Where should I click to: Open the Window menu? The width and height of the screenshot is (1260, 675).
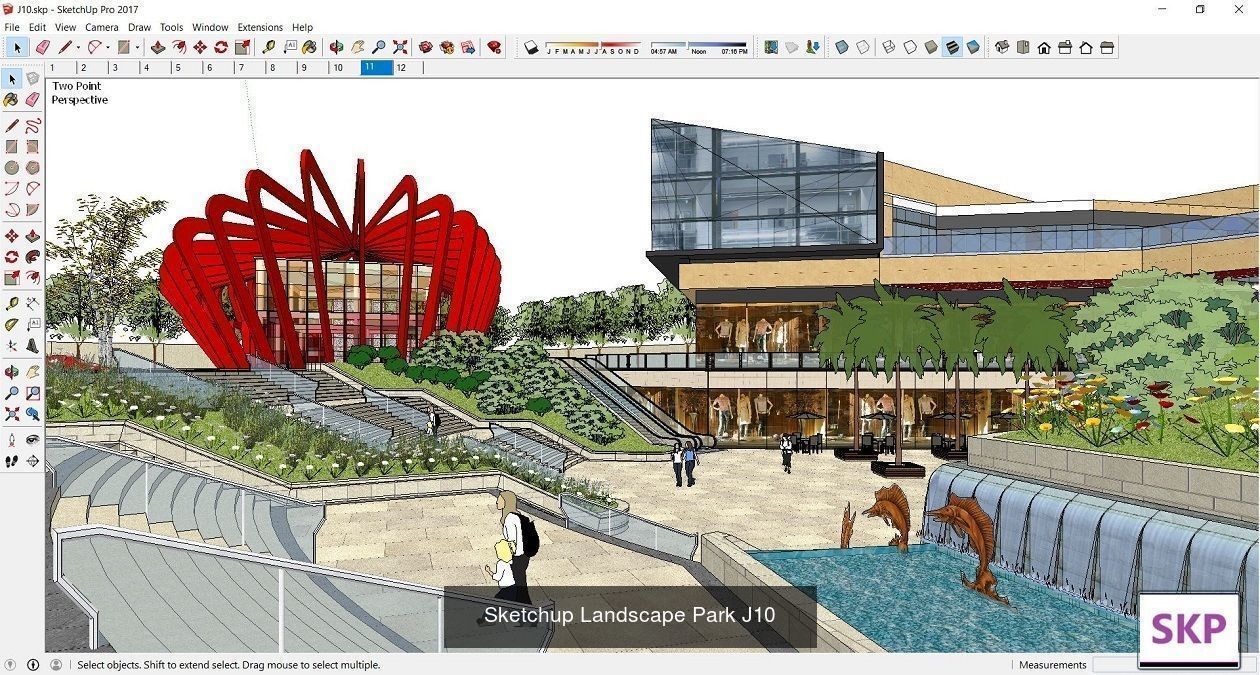tap(210, 27)
